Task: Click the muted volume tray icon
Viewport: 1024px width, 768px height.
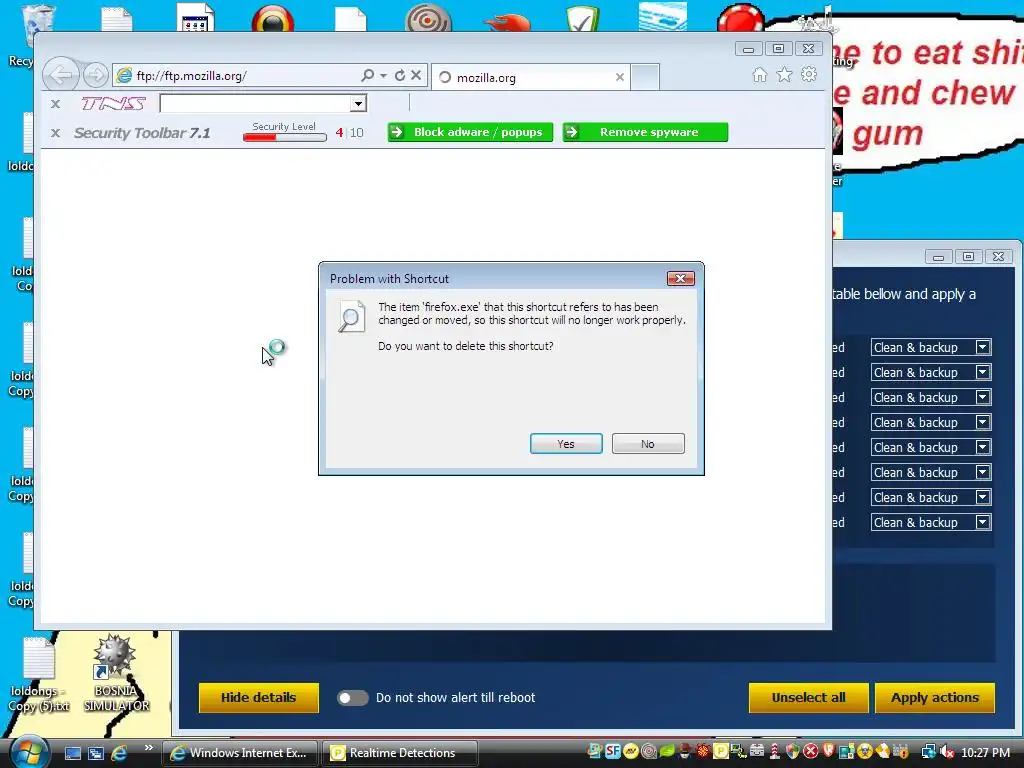Action: 948,752
